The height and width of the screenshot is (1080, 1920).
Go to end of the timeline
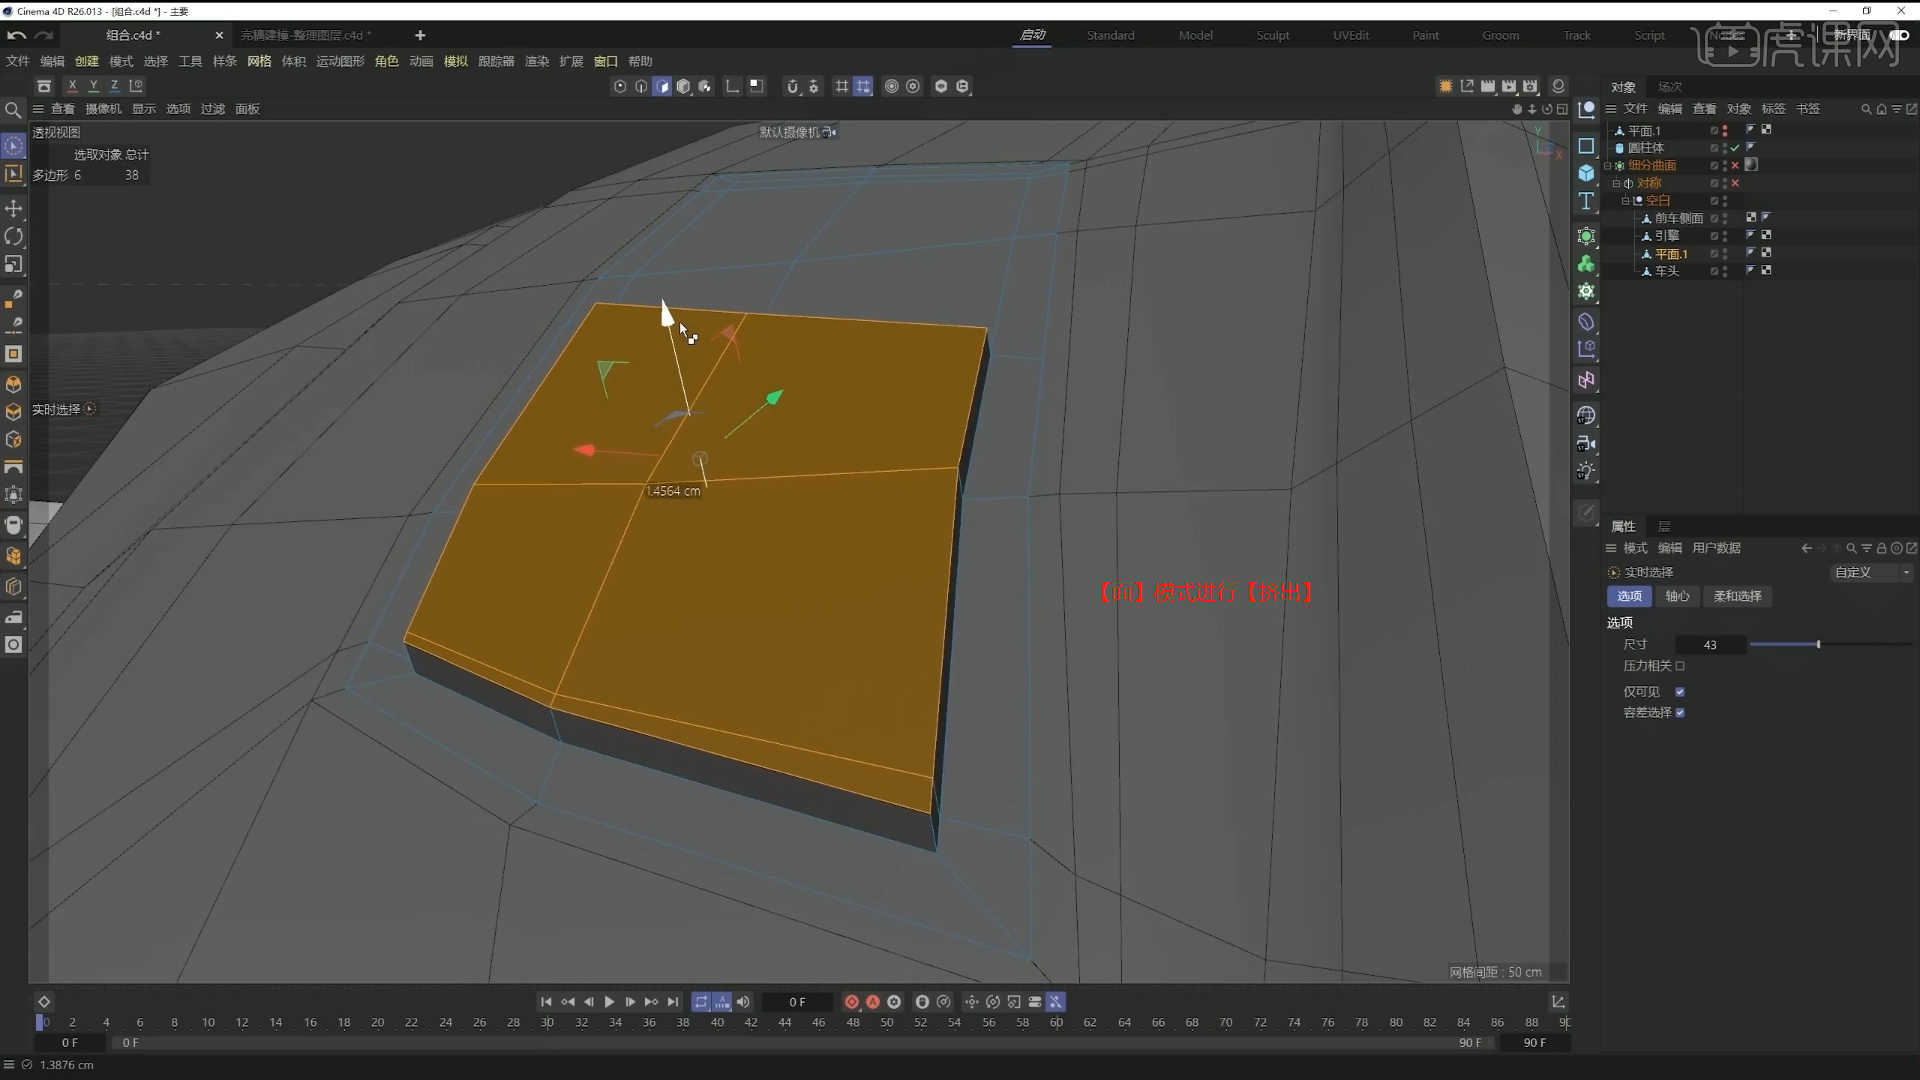[673, 1002]
